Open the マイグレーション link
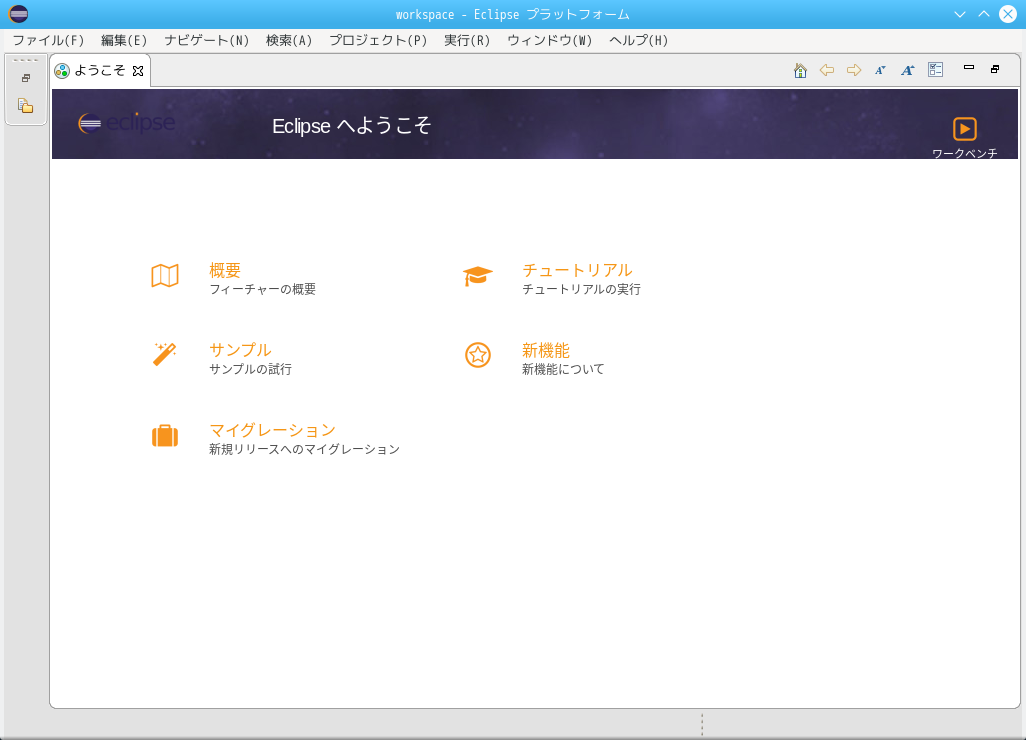 coord(272,430)
